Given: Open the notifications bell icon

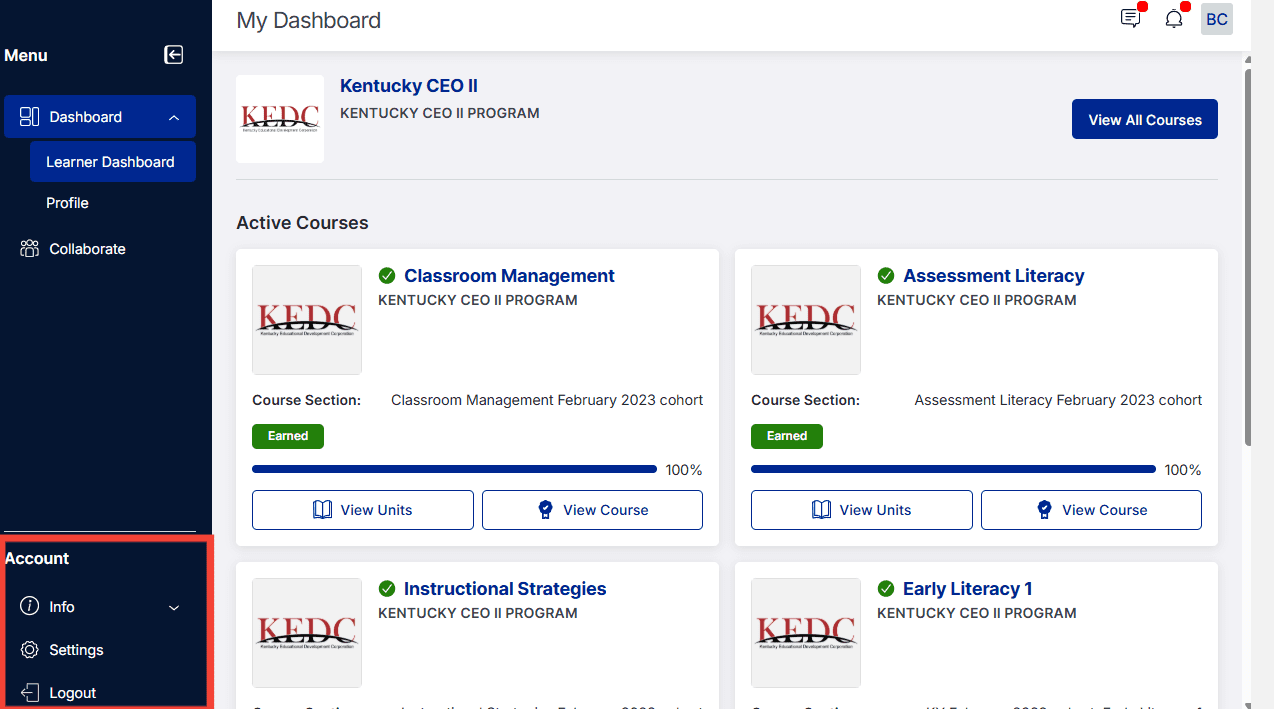Looking at the screenshot, I should pos(1174,19).
